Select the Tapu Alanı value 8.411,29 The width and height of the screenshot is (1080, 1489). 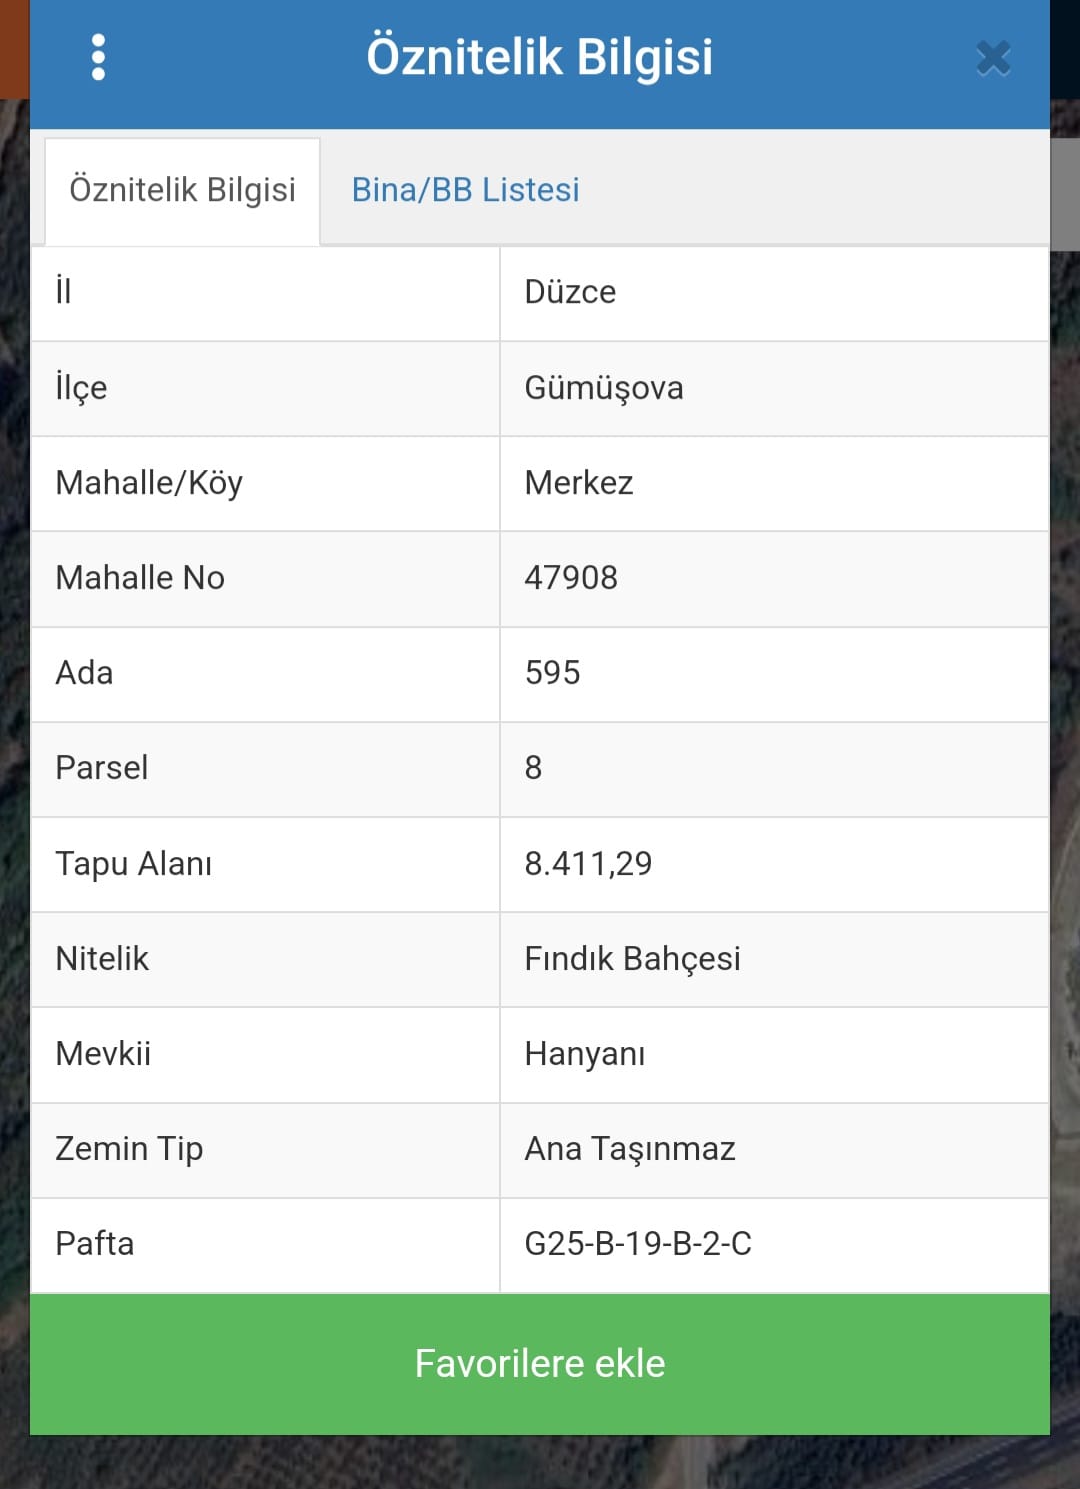(x=588, y=864)
